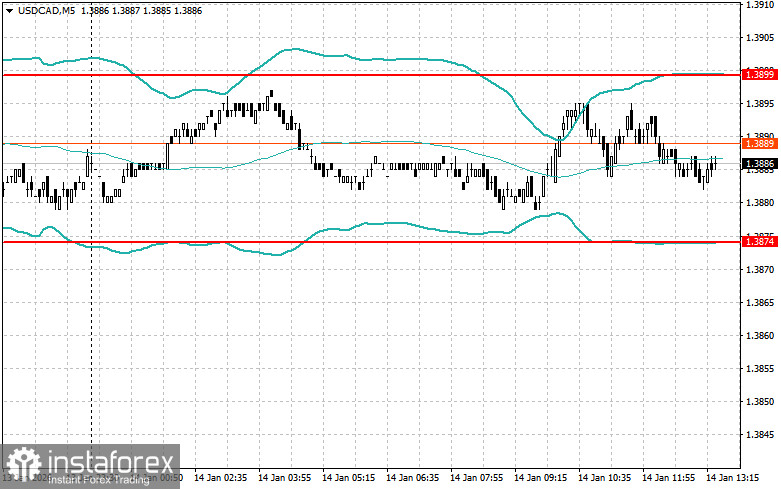Select the 1.3870 price axis value
Viewport: 781px width, 489px height.
click(760, 269)
